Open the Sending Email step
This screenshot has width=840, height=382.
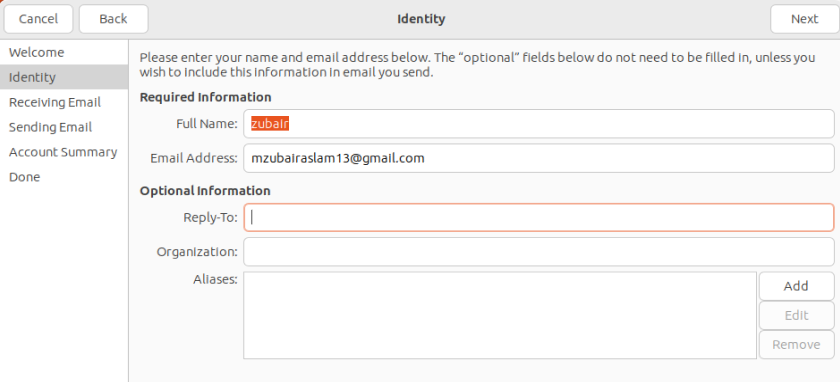[64, 127]
